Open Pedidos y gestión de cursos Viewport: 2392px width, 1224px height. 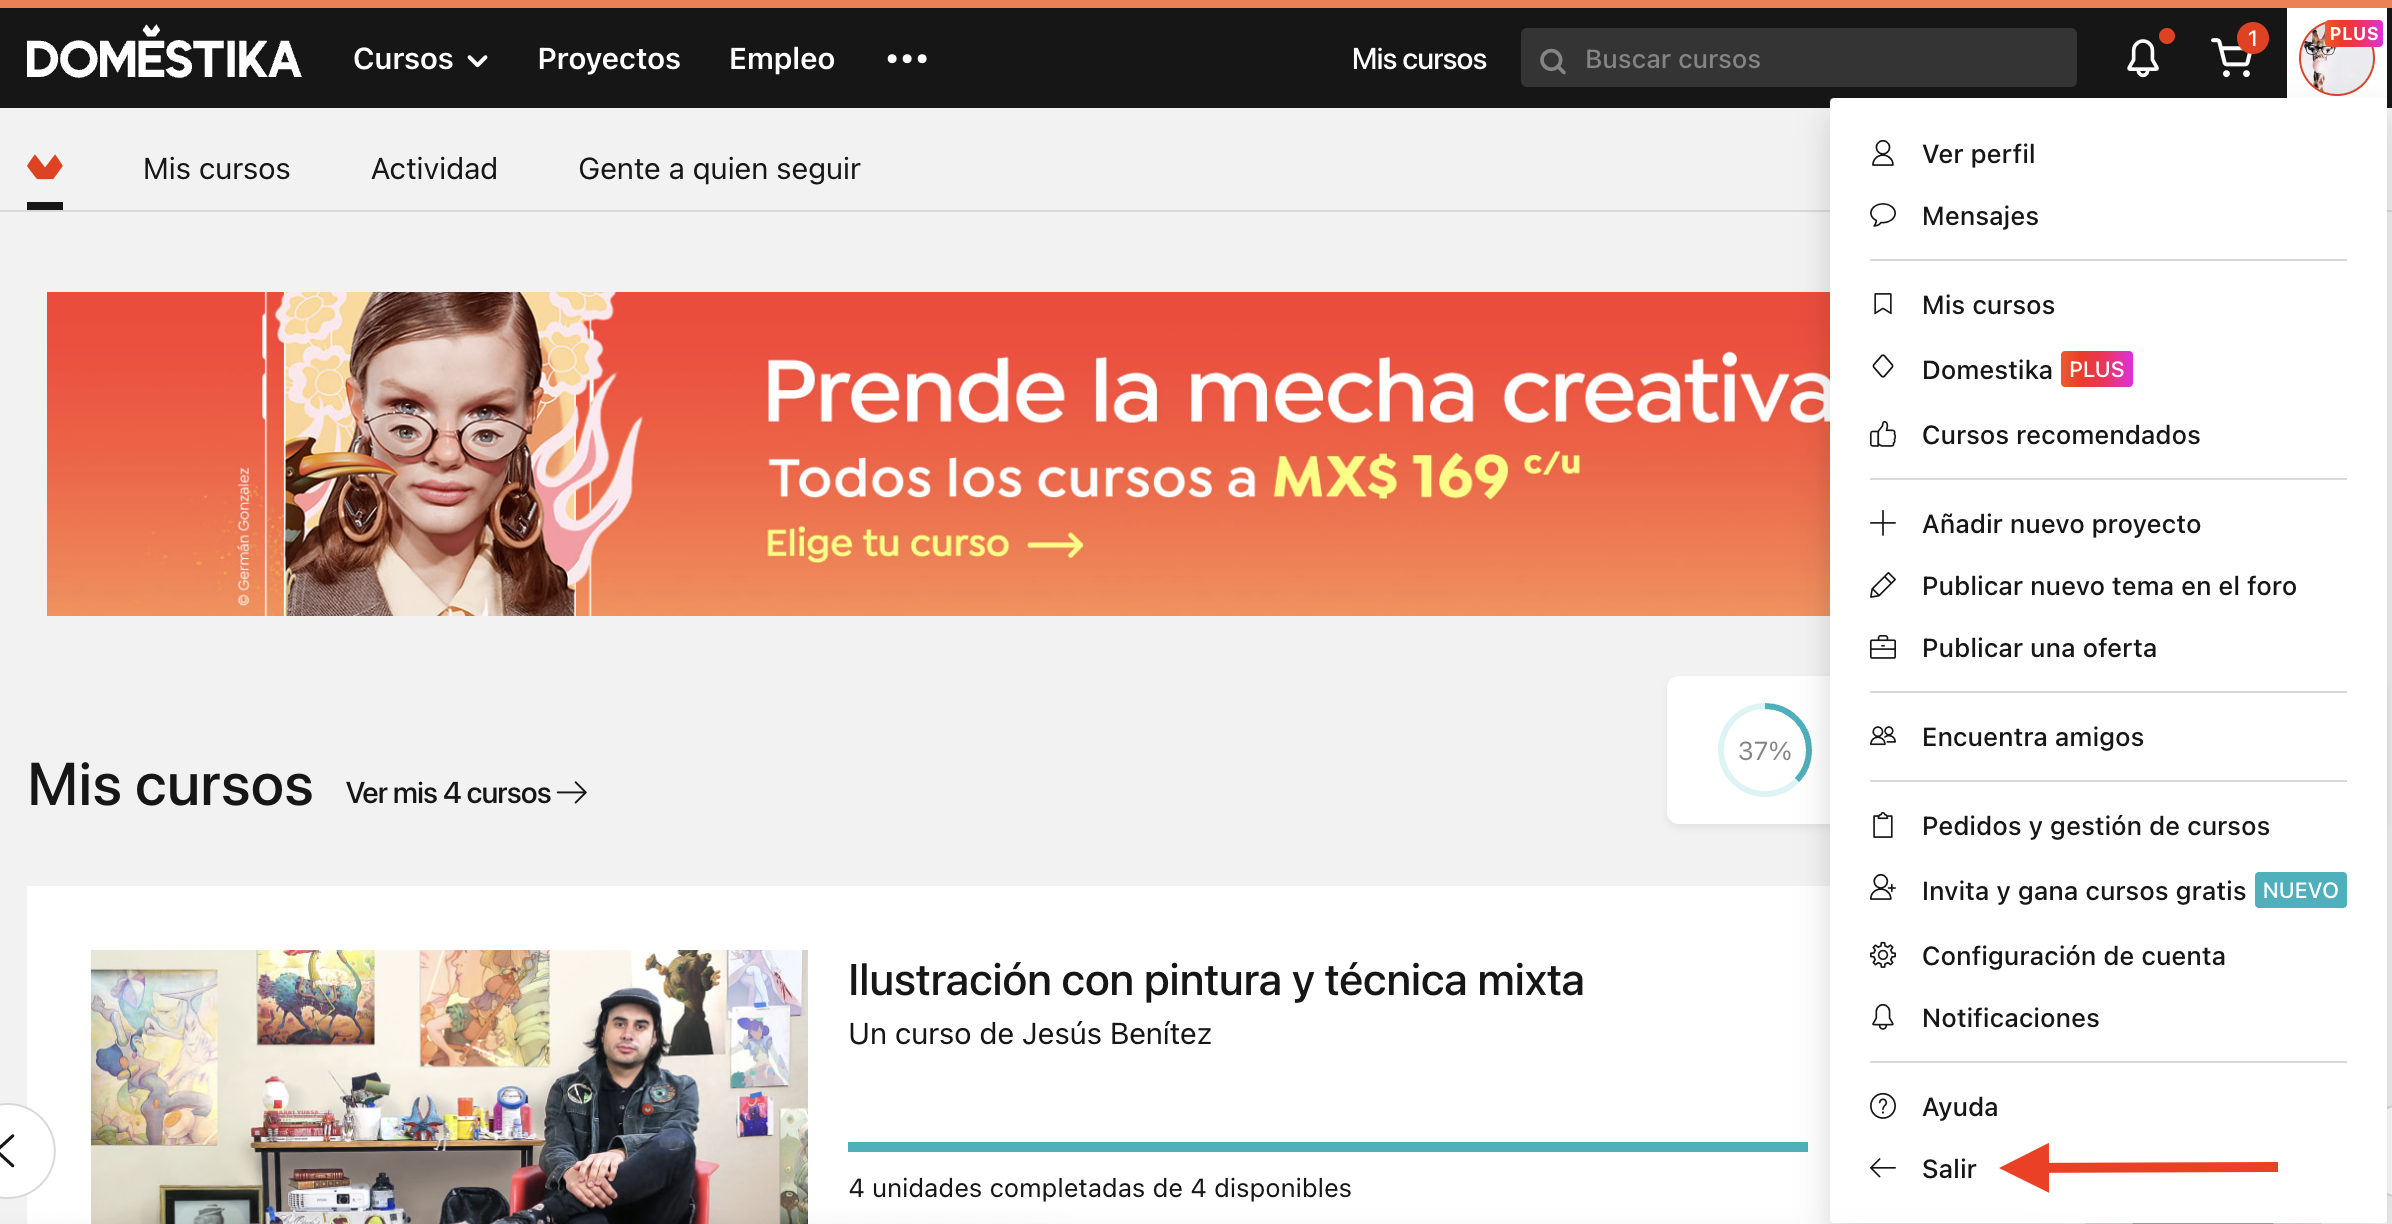[x=2096, y=826]
